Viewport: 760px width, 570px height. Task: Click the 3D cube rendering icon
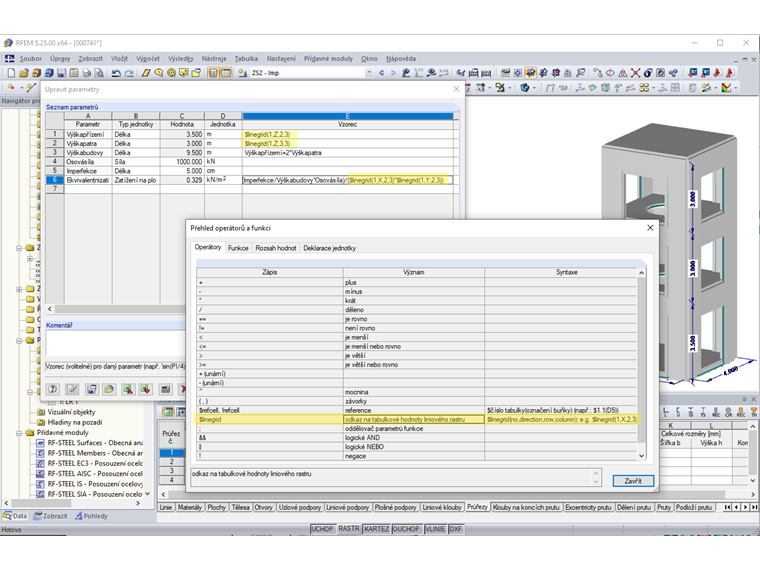pos(524,88)
